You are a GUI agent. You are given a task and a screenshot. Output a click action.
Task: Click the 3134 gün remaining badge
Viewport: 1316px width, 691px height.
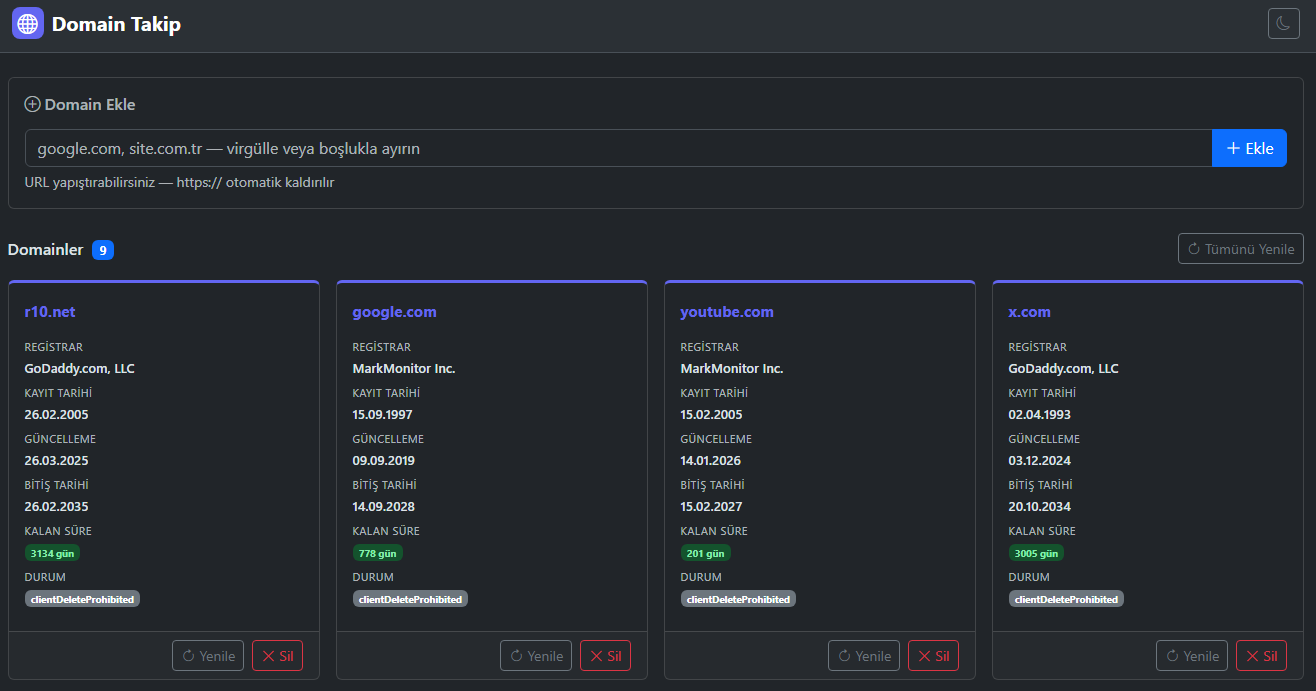coord(52,553)
